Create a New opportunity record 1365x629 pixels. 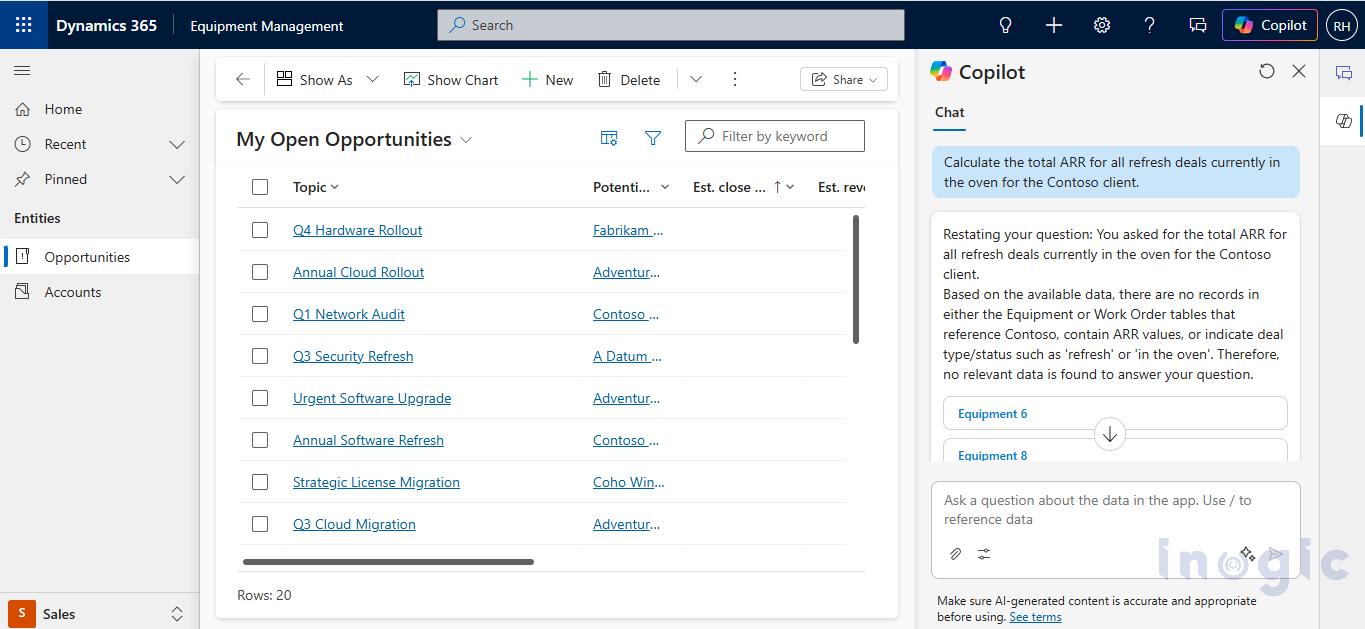(x=547, y=80)
